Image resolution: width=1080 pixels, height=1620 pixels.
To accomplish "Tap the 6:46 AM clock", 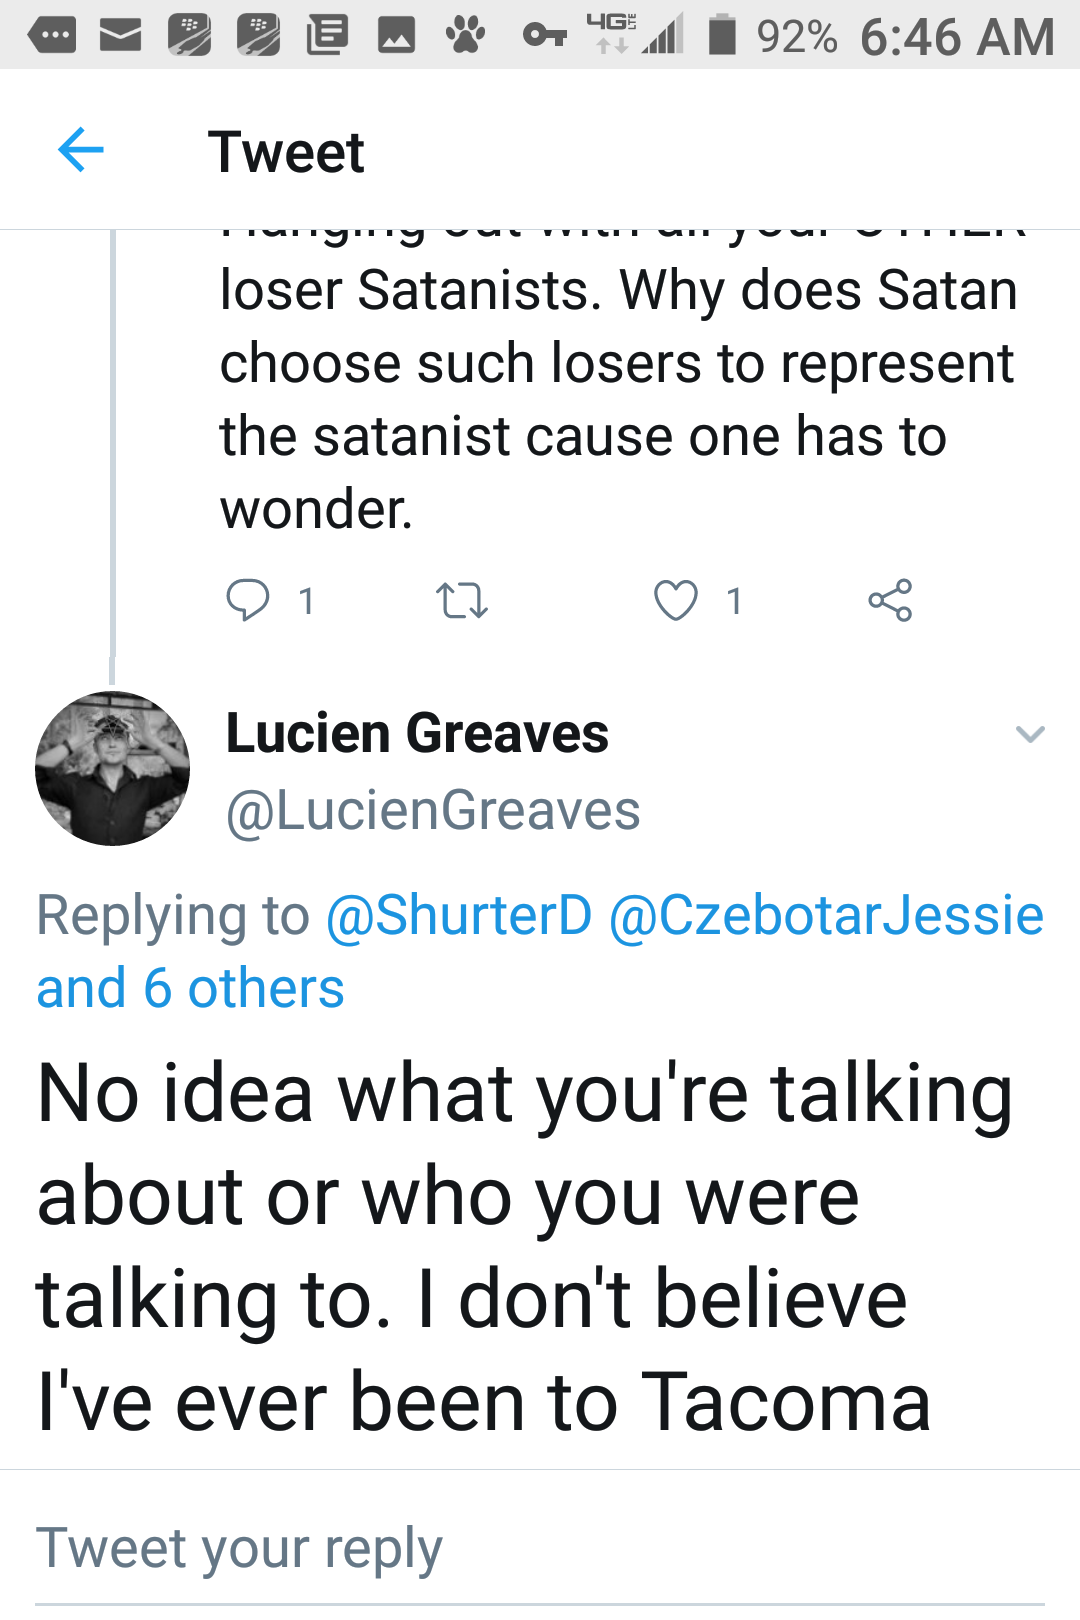I will (957, 37).
